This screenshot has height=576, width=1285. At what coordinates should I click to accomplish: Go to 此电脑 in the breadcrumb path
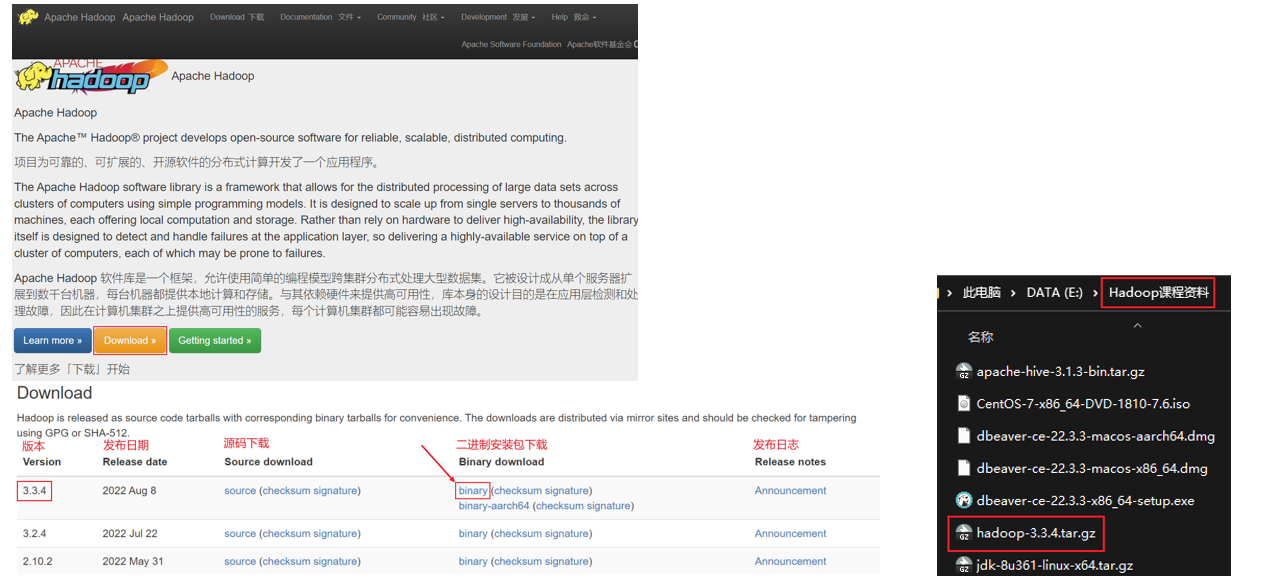[982, 293]
